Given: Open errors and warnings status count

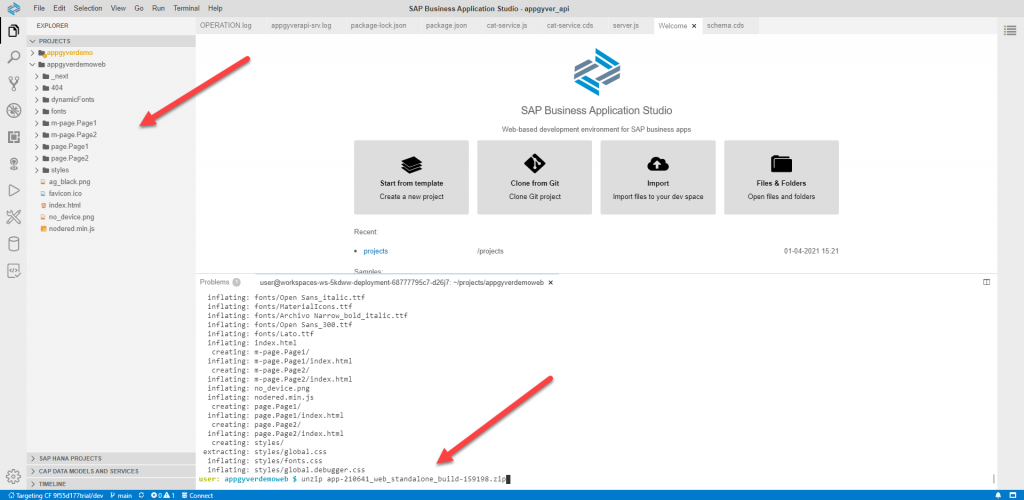Looking at the screenshot, I should click(x=162, y=495).
